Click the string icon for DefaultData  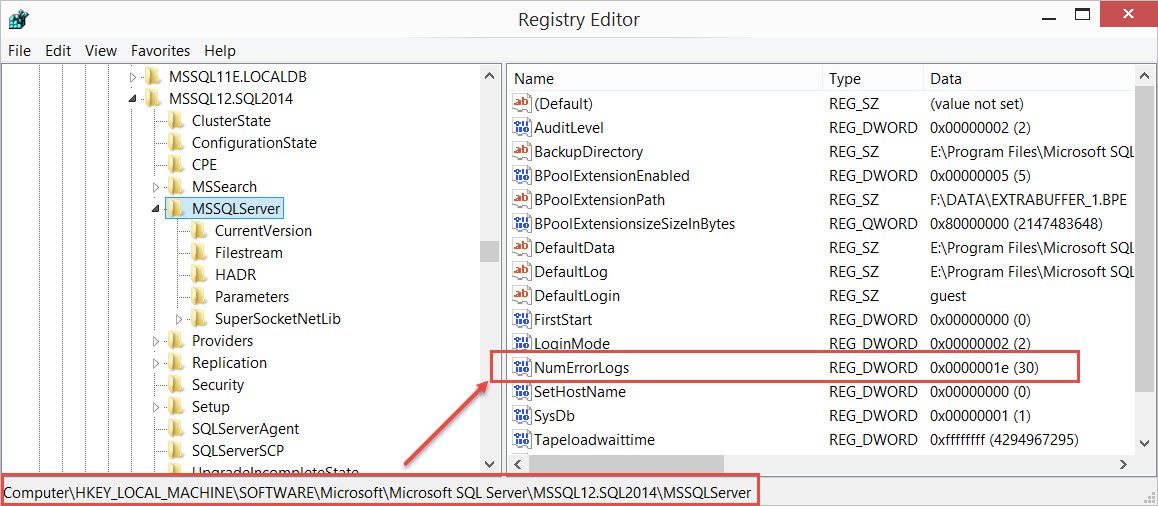coord(522,247)
